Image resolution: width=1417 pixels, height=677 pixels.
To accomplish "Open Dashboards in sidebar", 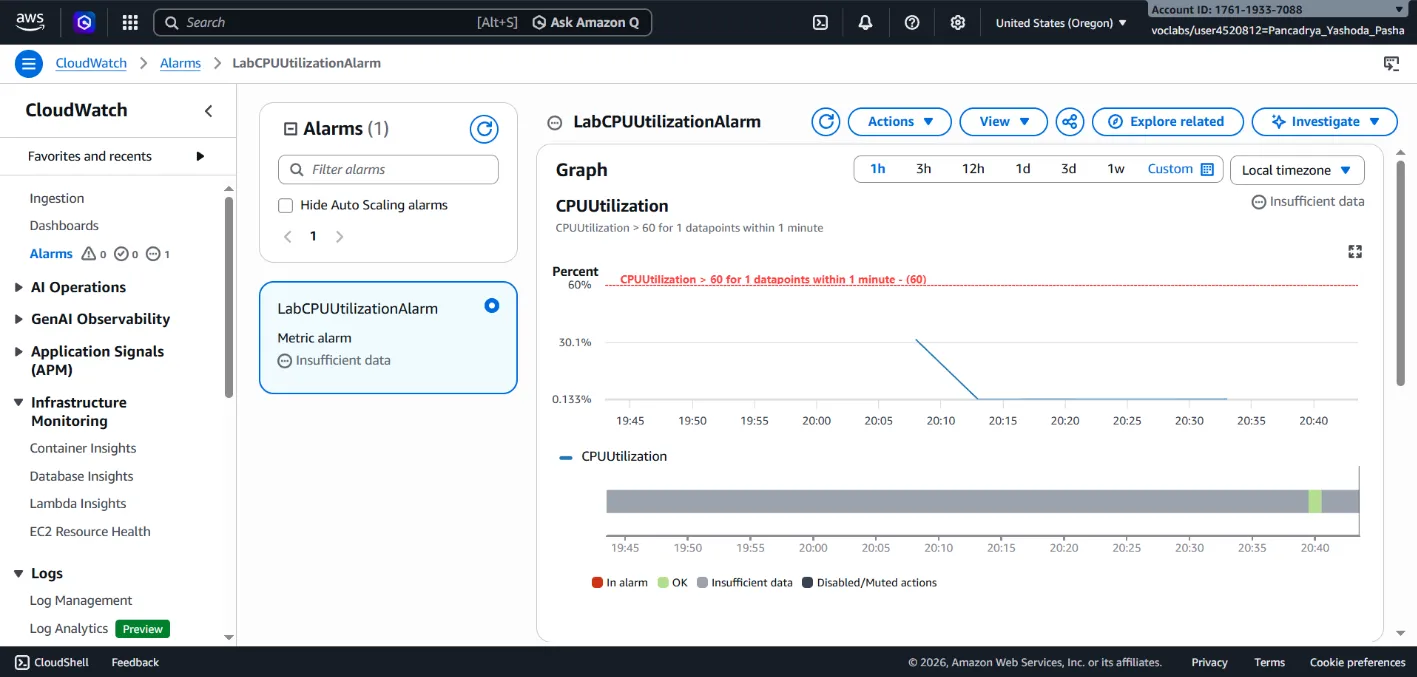I will click(64, 226).
